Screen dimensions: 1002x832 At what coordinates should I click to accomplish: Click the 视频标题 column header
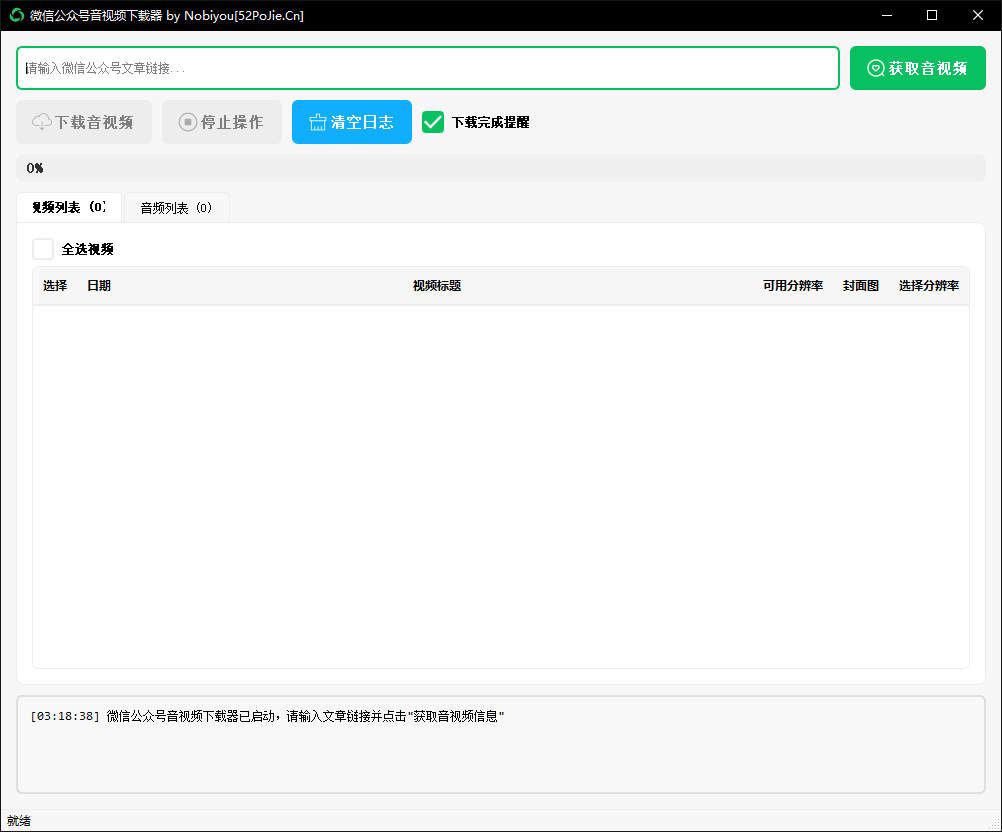(x=437, y=286)
